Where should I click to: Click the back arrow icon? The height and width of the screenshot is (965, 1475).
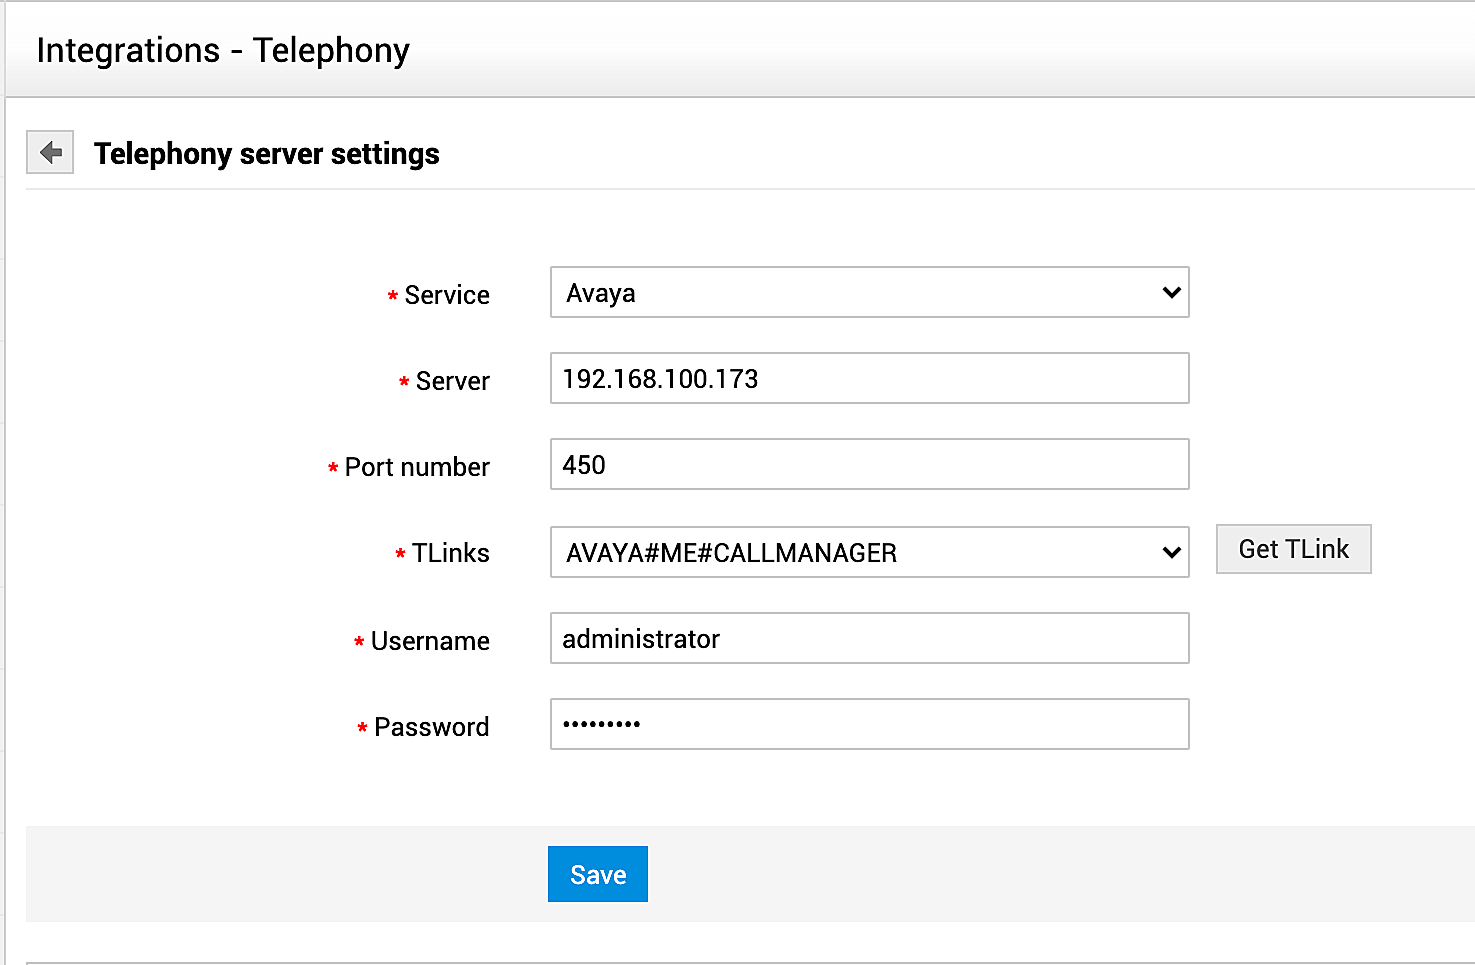click(50, 153)
